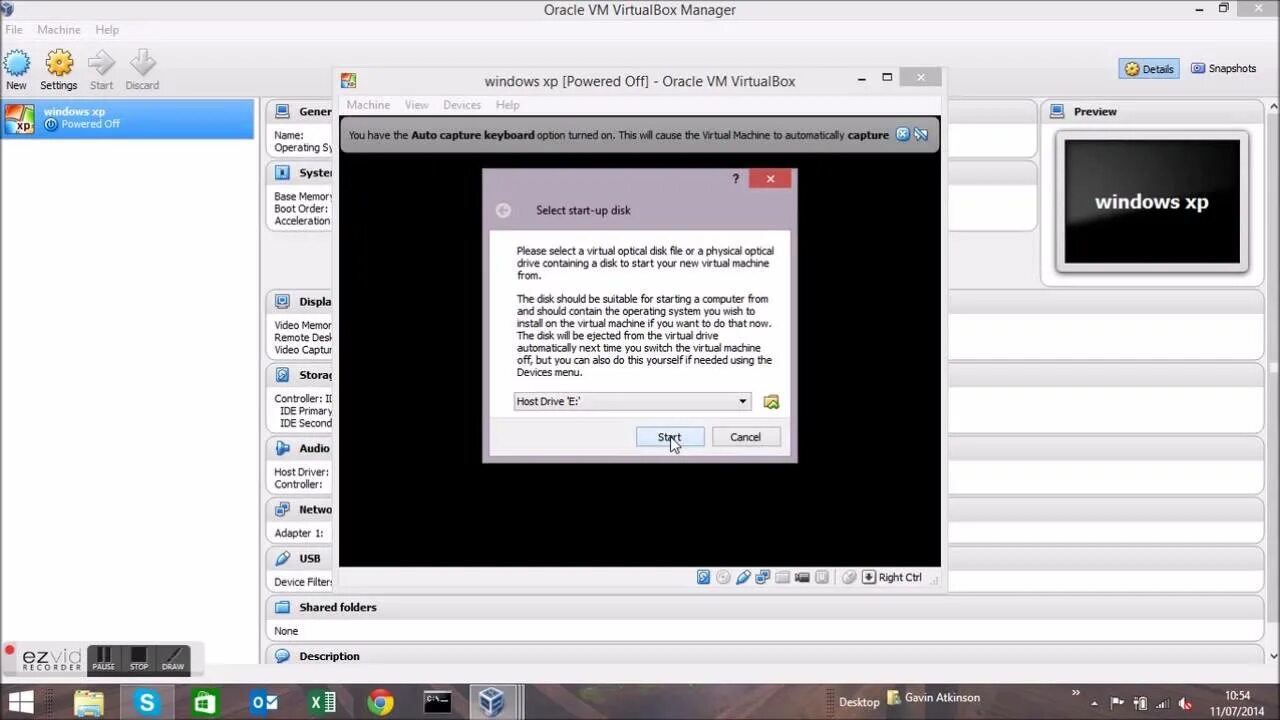
Task: Select the windows xp VM in list
Action: 128,118
